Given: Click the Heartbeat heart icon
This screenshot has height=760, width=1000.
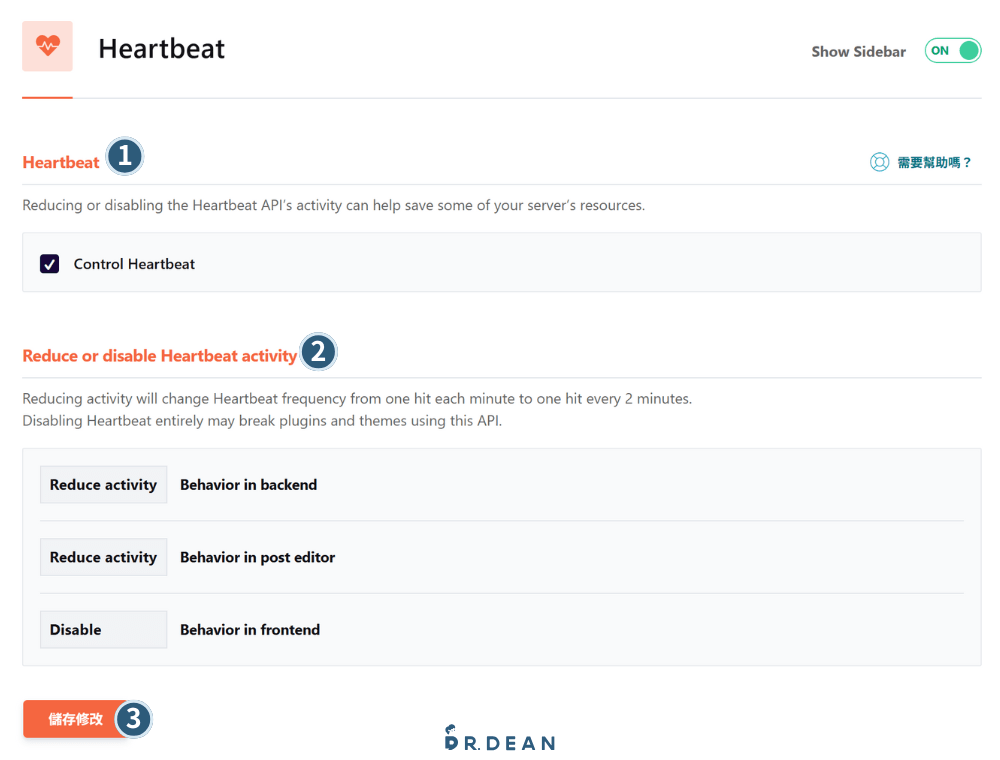Looking at the screenshot, I should click(47, 46).
